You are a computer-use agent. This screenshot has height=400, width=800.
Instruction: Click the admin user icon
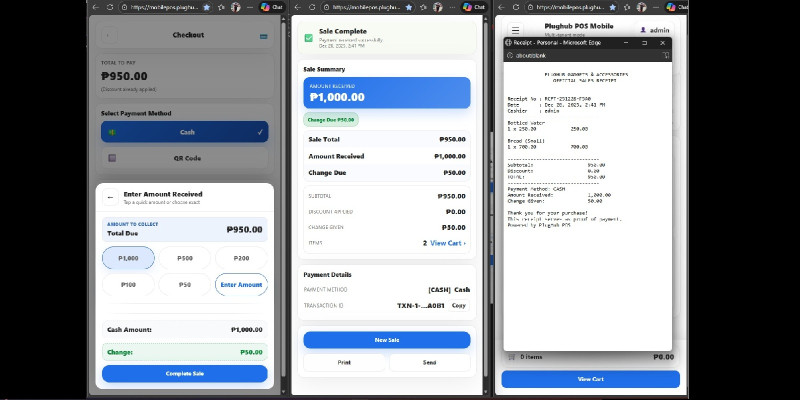click(643, 31)
